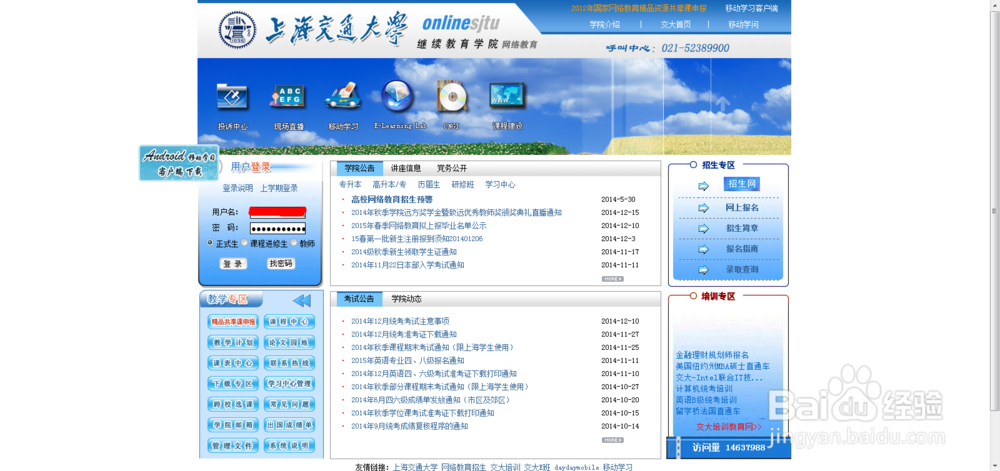Select the 高升本/专 sub-category
The height and width of the screenshot is (471, 1000).
pos(390,185)
